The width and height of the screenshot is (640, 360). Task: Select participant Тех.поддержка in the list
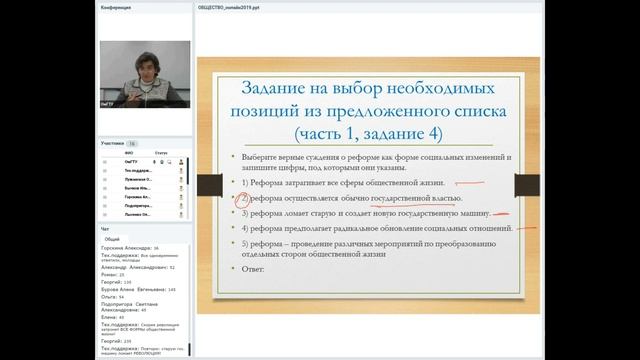[x=138, y=171]
